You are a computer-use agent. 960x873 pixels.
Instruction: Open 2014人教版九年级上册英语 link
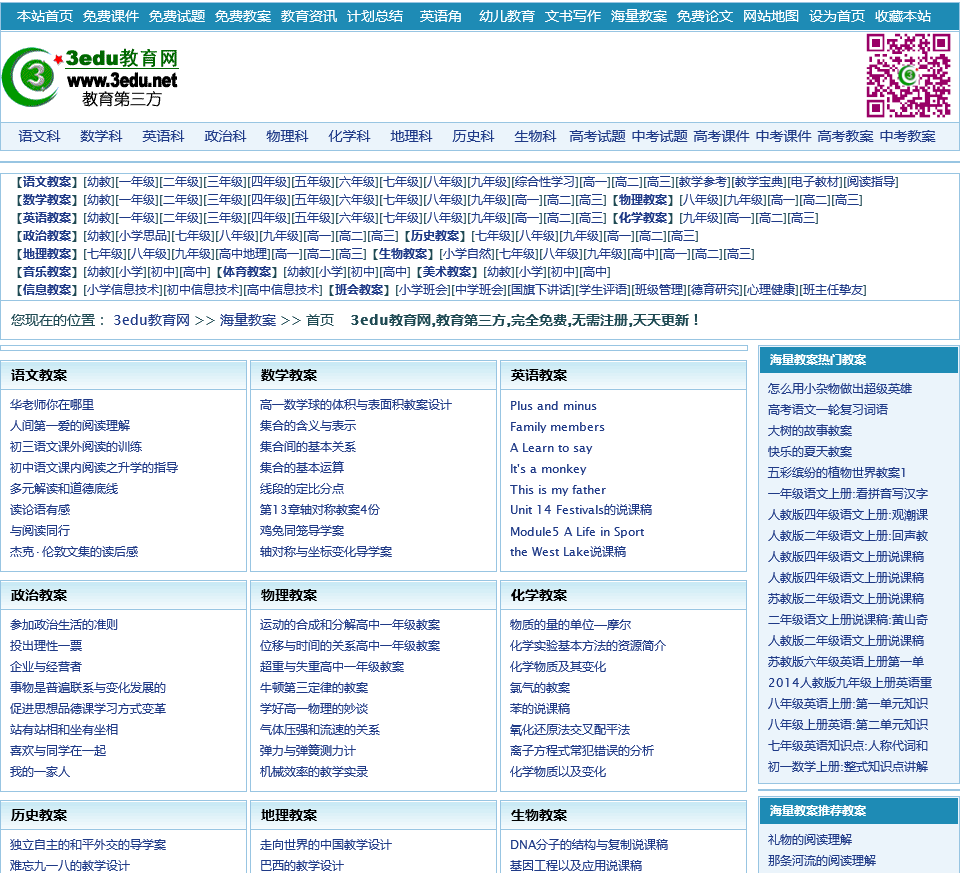tap(850, 683)
